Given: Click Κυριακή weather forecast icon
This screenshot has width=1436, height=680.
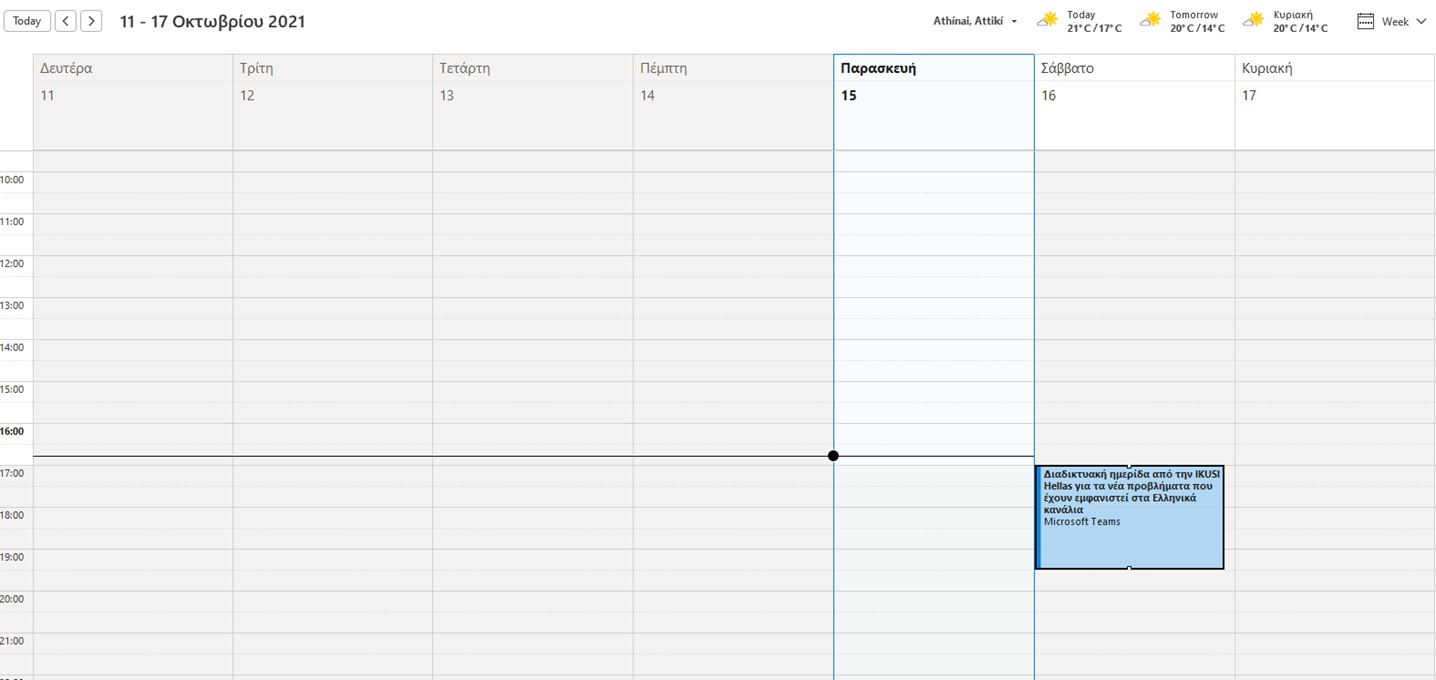Looking at the screenshot, I should click(x=1254, y=20).
